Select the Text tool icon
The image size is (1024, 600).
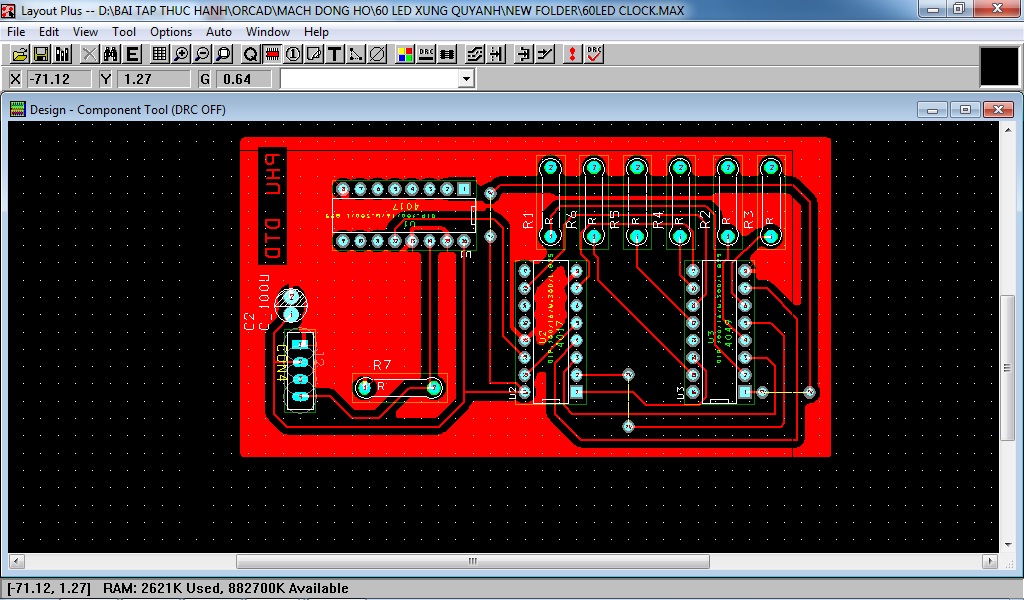[334, 54]
